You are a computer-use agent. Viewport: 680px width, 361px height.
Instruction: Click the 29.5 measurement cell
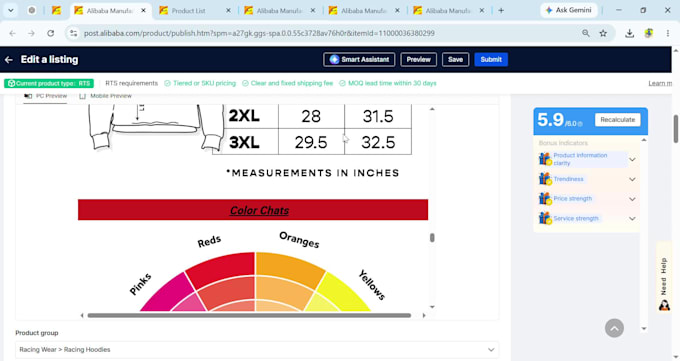[311, 142]
